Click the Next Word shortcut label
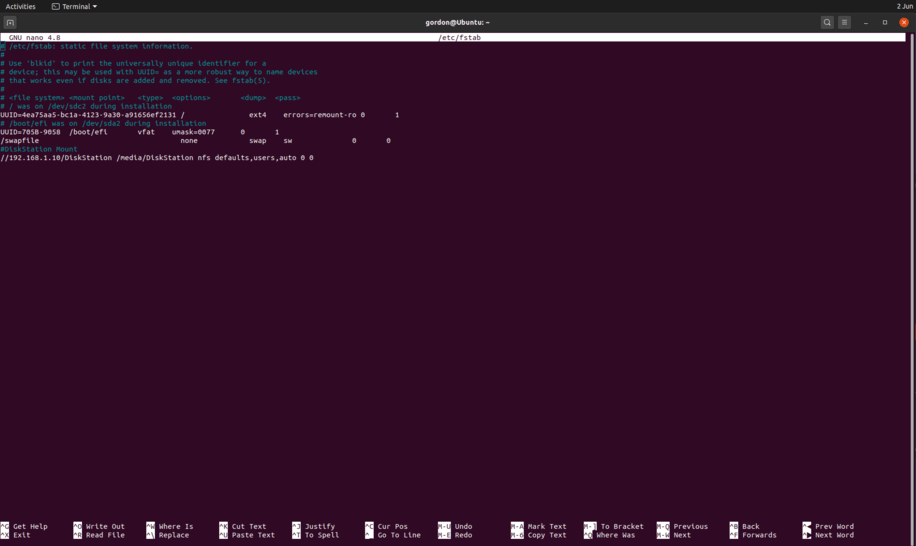The image size is (916, 546). (834, 535)
